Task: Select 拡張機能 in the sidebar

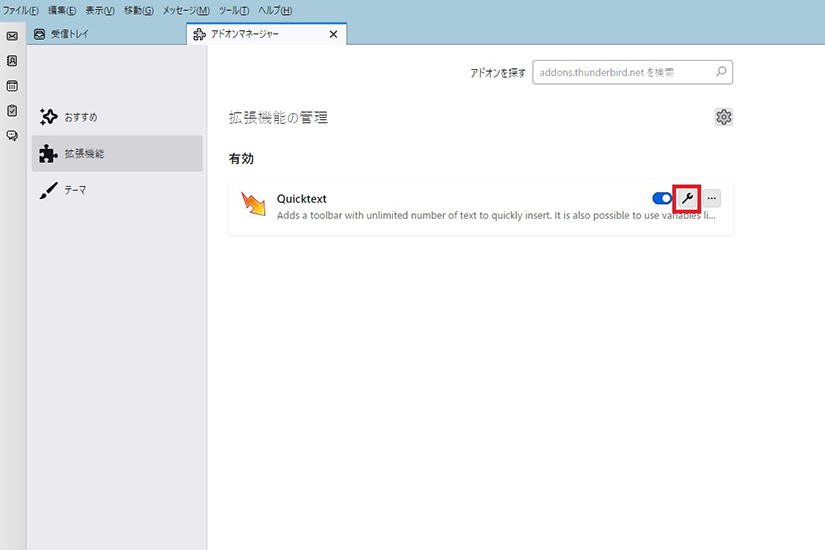Action: [84, 153]
